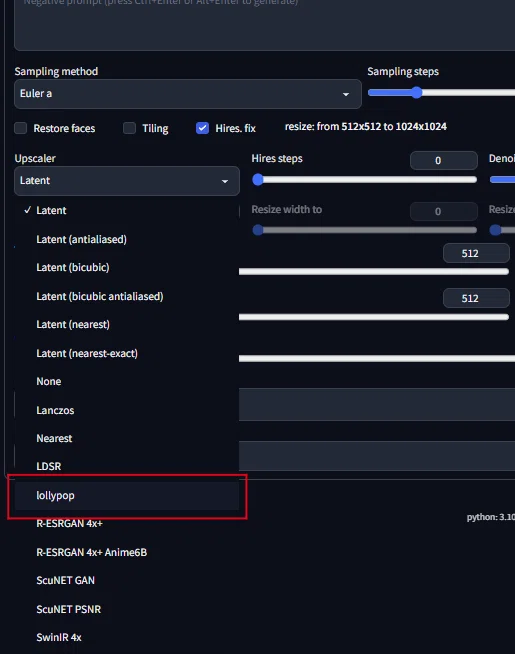Image resolution: width=515 pixels, height=654 pixels.
Task: Select ScuNET GAN upscaler
Action: (x=127, y=581)
